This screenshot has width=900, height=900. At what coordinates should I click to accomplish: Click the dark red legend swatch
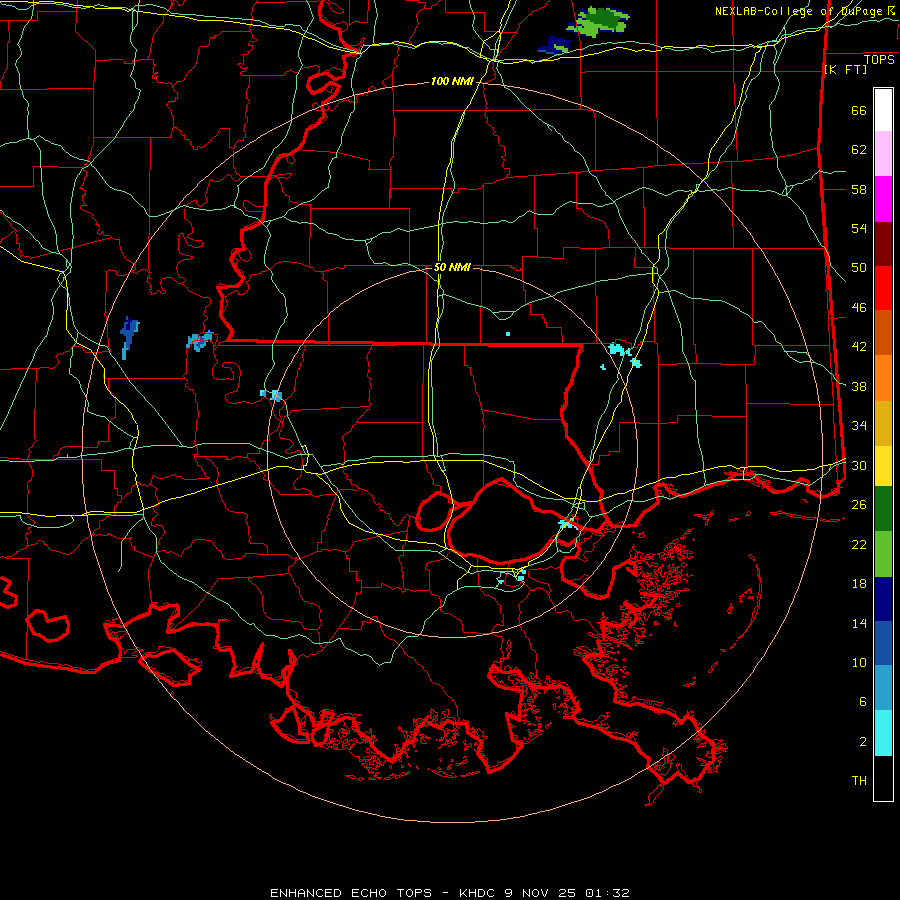click(883, 245)
